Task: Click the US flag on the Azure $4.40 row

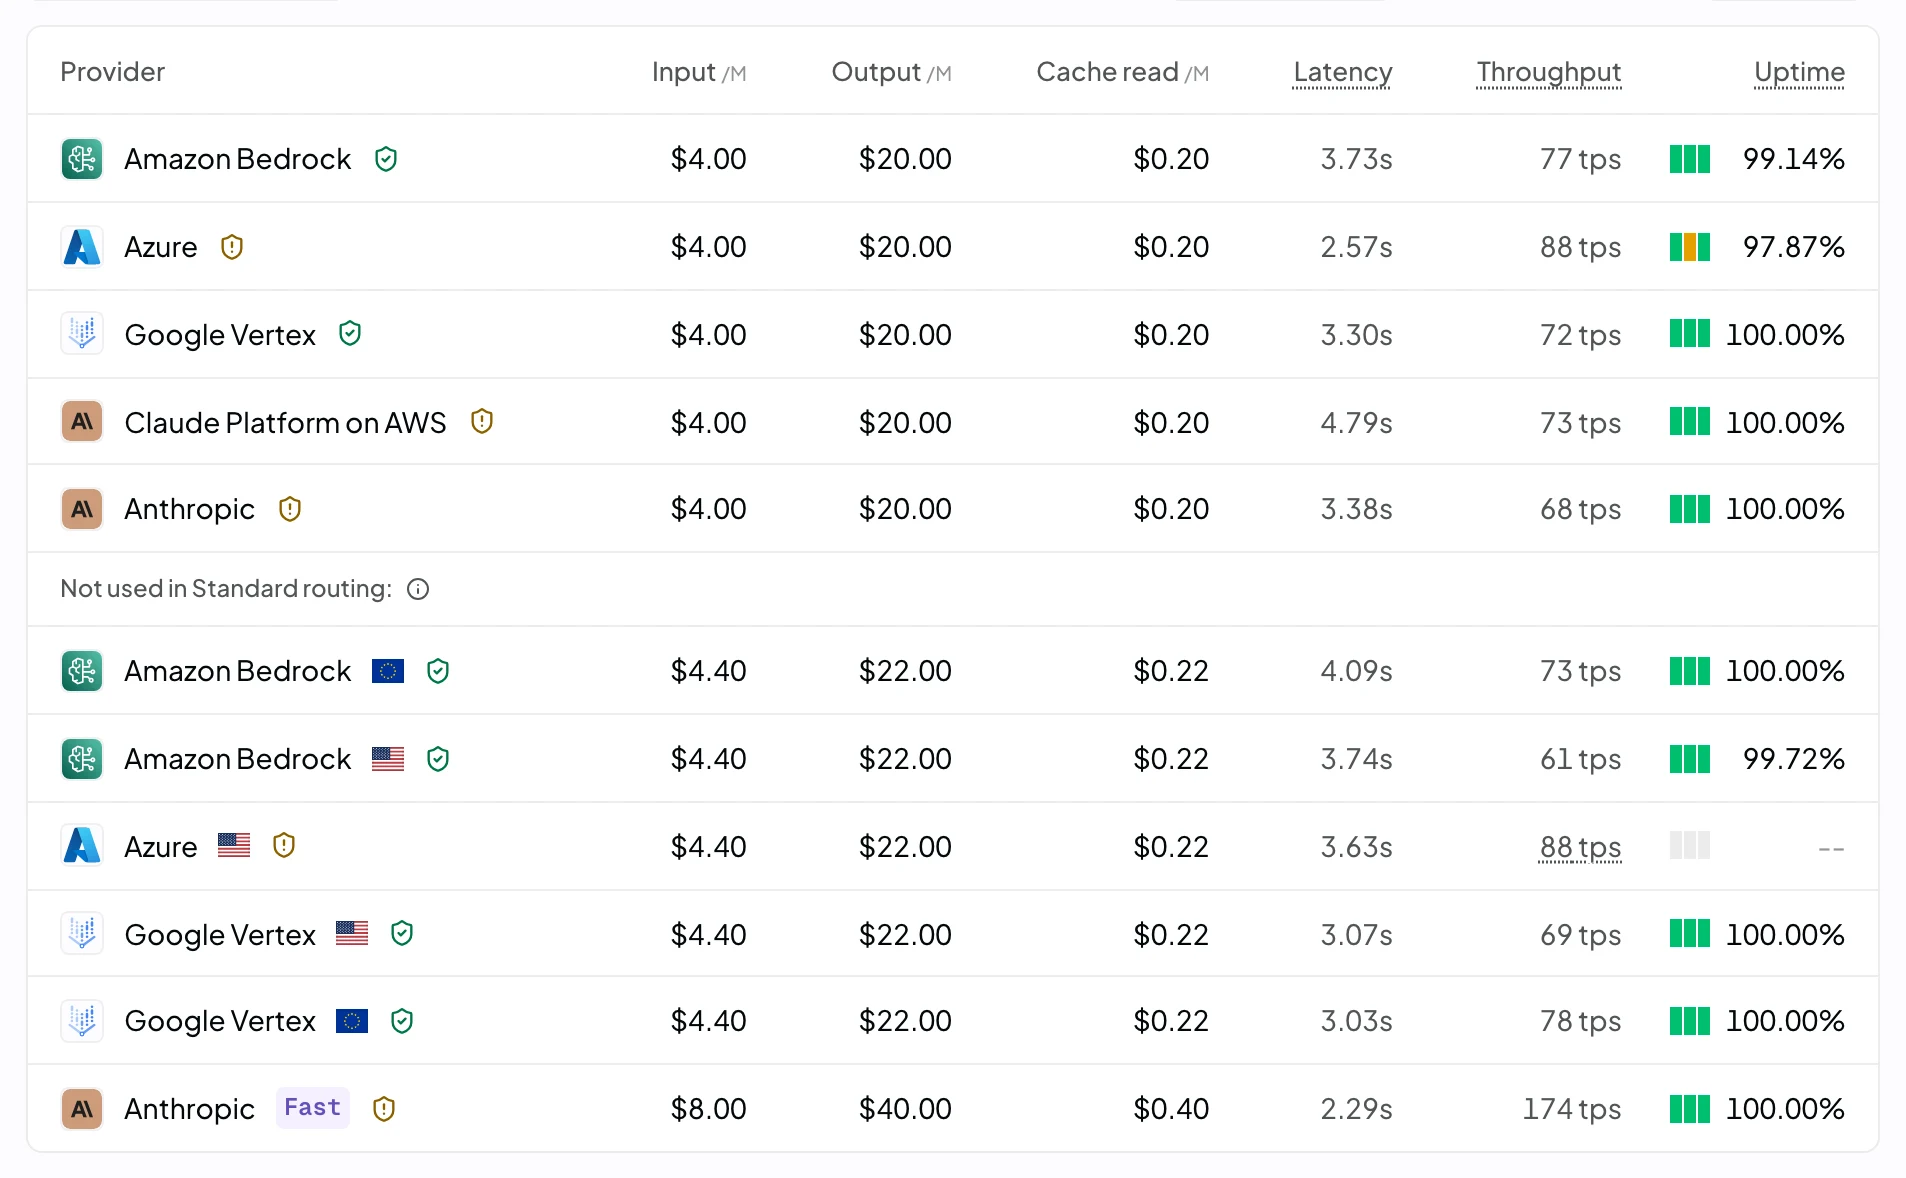Action: [x=234, y=846]
